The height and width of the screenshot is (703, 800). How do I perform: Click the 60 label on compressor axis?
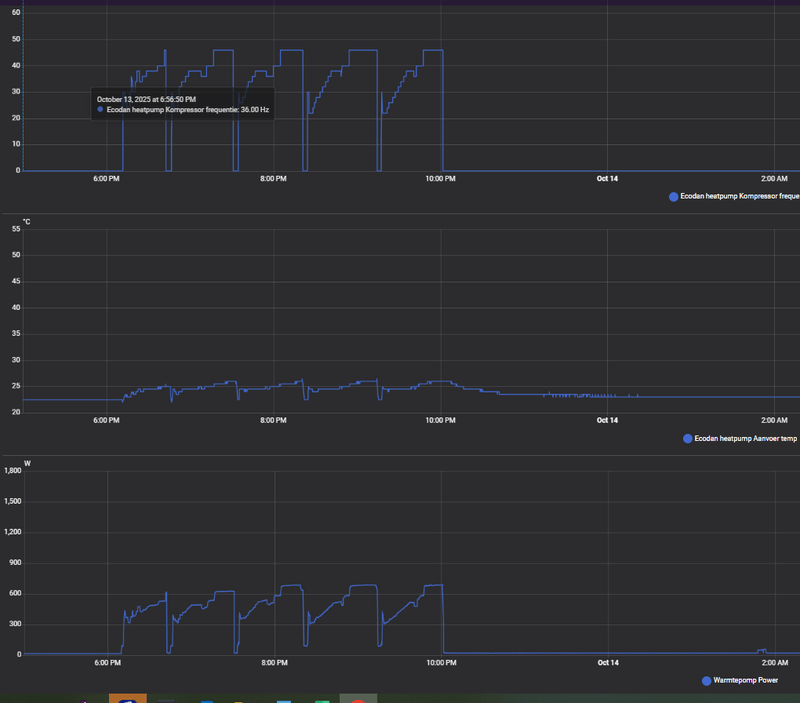click(x=16, y=12)
